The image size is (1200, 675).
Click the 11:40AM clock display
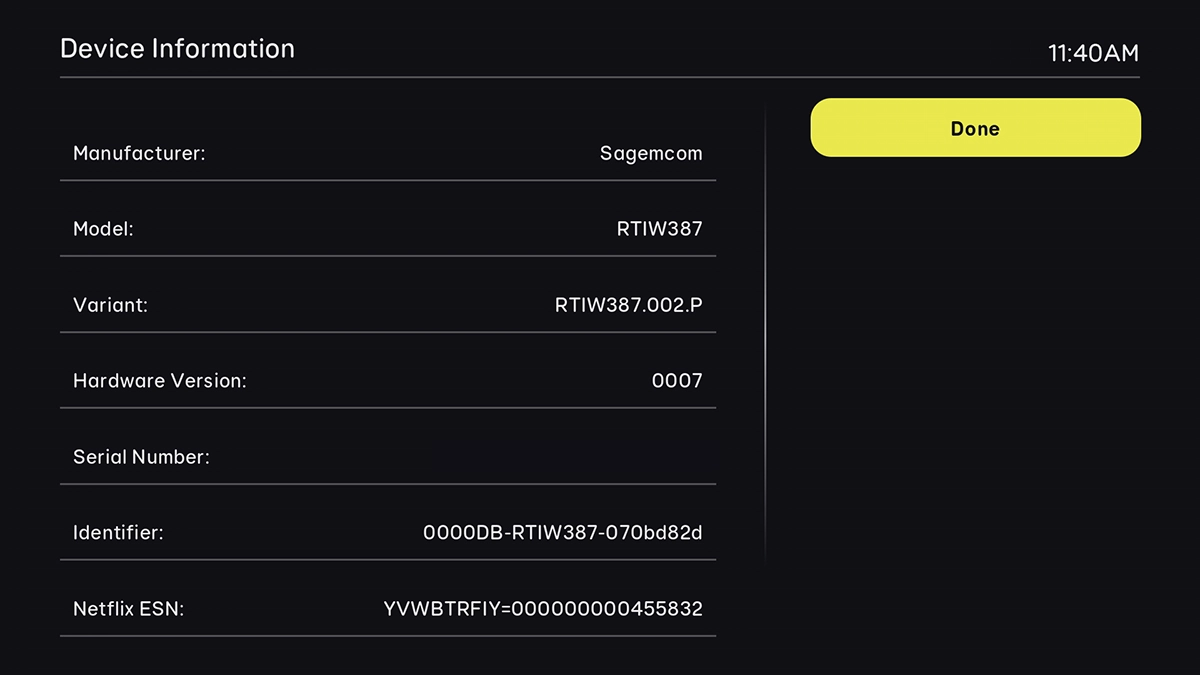click(x=1094, y=53)
